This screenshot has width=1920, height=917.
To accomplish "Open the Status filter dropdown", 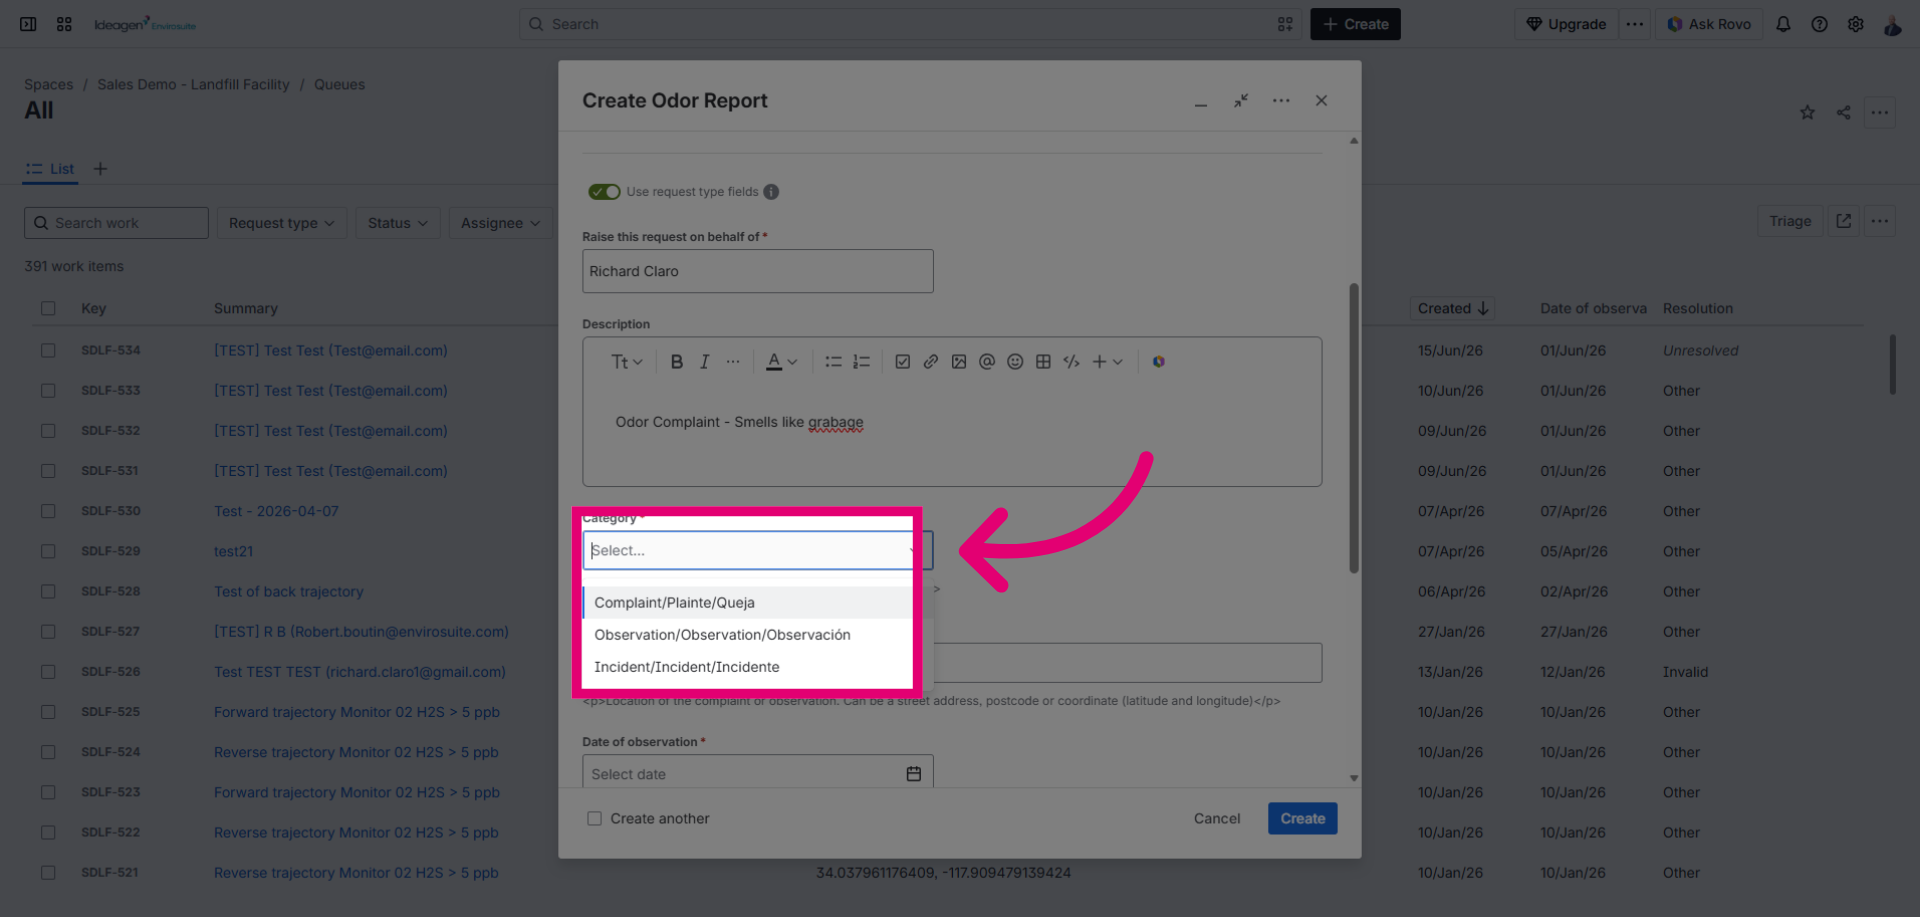I will pyautogui.click(x=397, y=223).
